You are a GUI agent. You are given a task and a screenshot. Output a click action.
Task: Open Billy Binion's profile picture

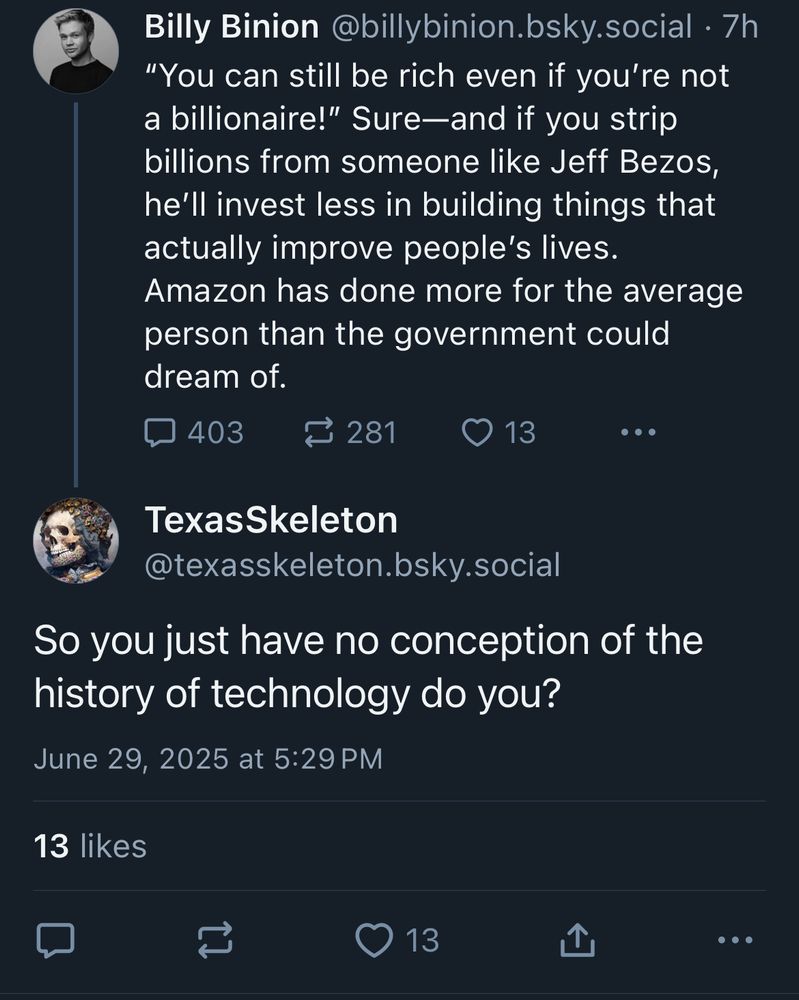[76, 51]
